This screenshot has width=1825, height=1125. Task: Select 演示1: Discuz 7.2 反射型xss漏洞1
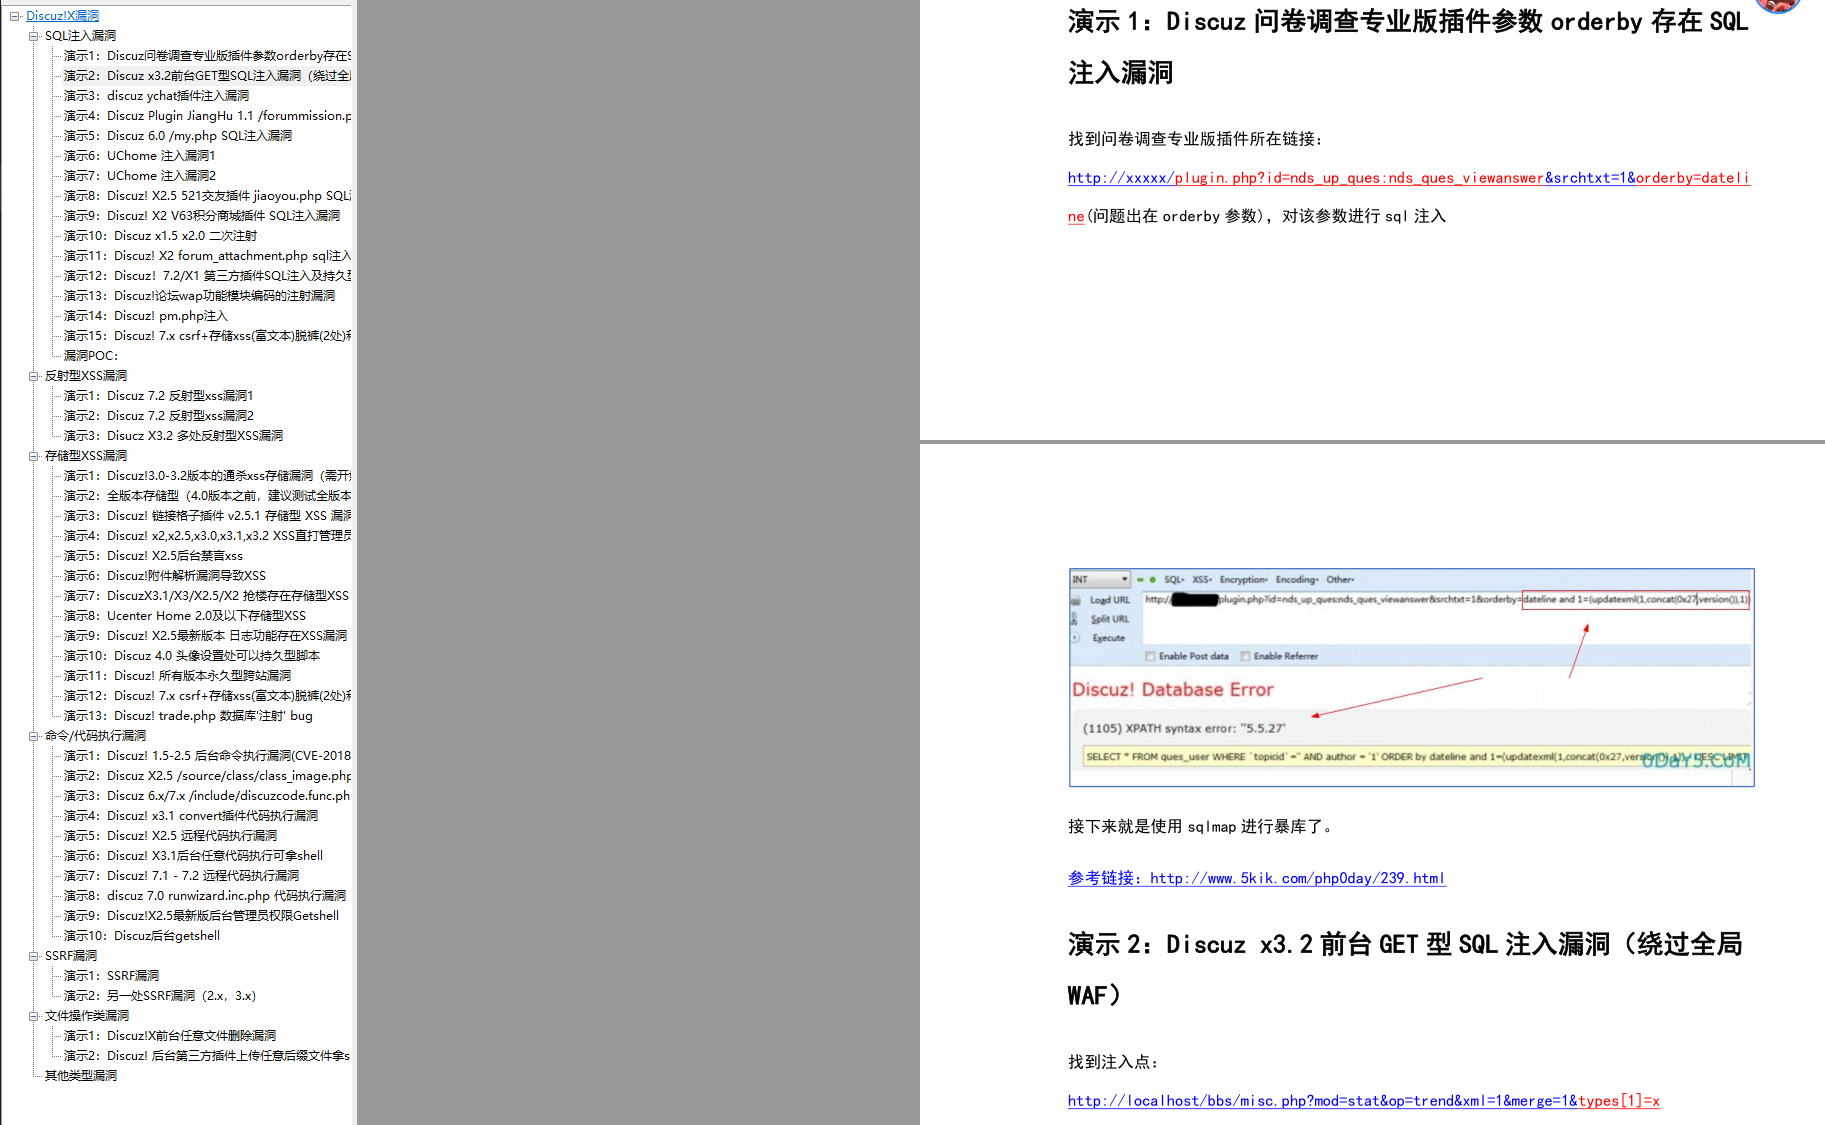tap(159, 396)
